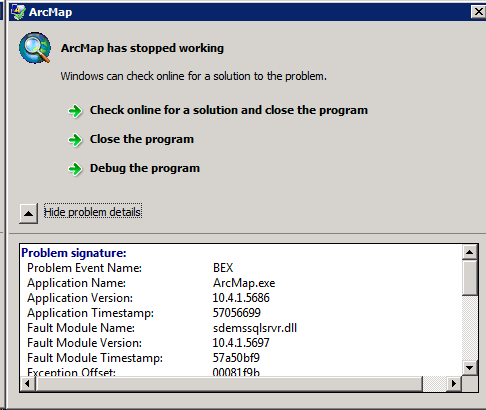Click the Fault Module Name label
Image resolution: width=486 pixels, height=410 pixels.
[x=81, y=328]
